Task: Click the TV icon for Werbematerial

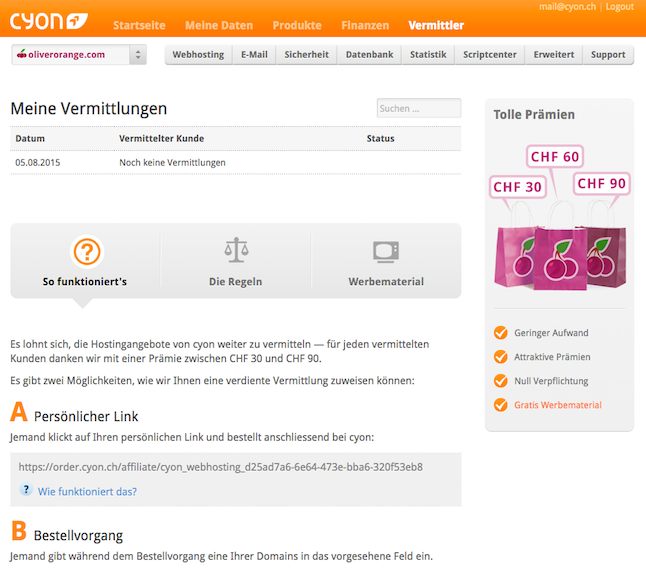Action: click(386, 252)
